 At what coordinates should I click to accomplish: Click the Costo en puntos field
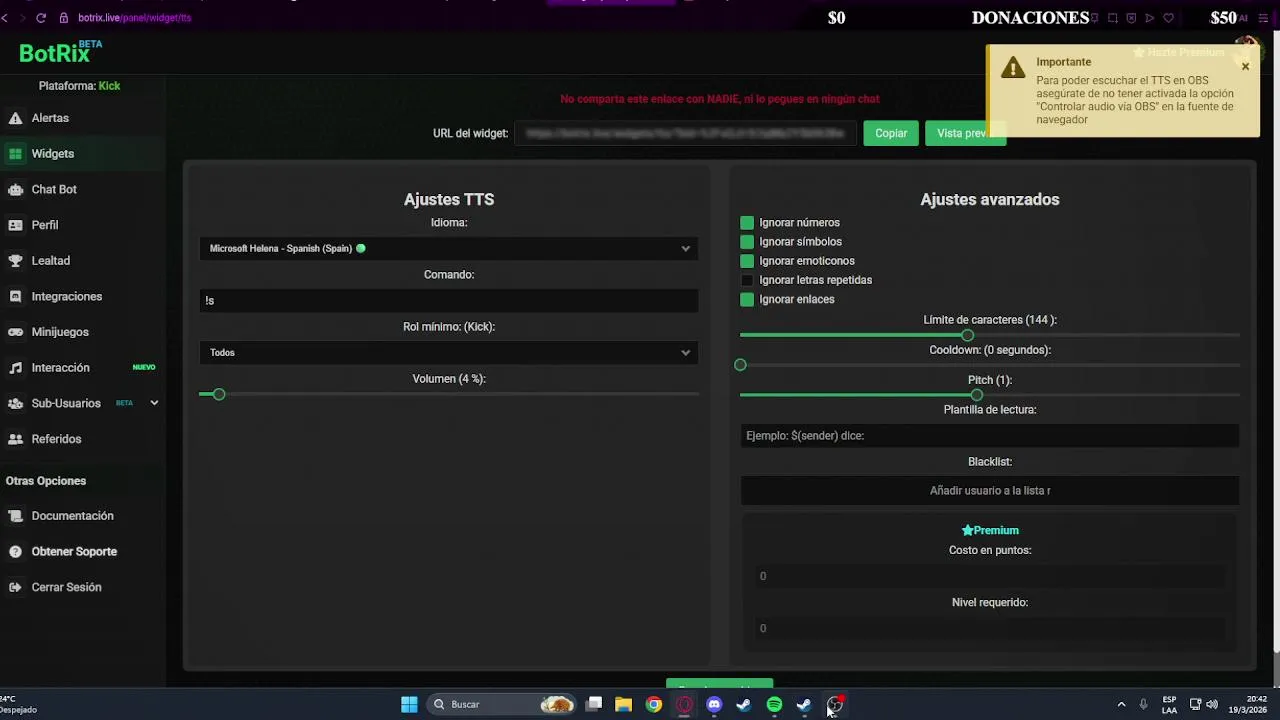coord(990,576)
